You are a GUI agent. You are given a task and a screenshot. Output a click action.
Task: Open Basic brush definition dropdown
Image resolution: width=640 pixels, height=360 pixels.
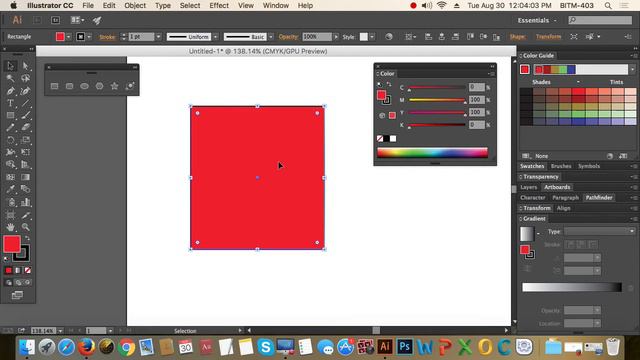(271, 37)
